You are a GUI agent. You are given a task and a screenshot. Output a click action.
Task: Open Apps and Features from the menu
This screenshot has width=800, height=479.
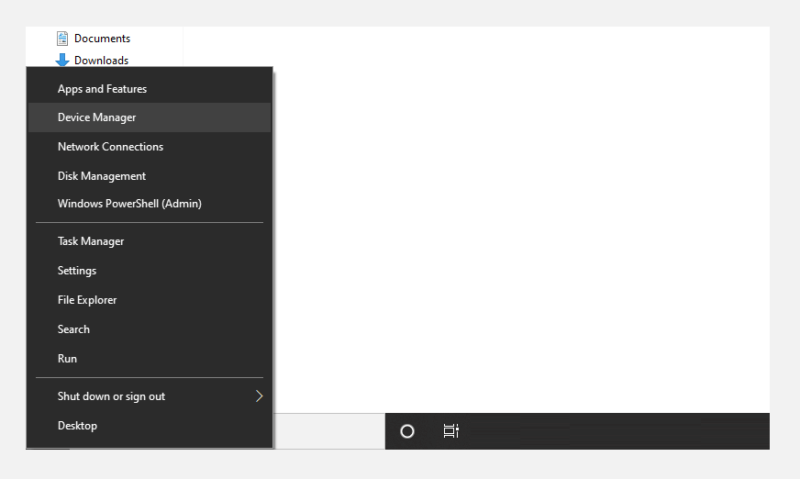[x=149, y=89]
